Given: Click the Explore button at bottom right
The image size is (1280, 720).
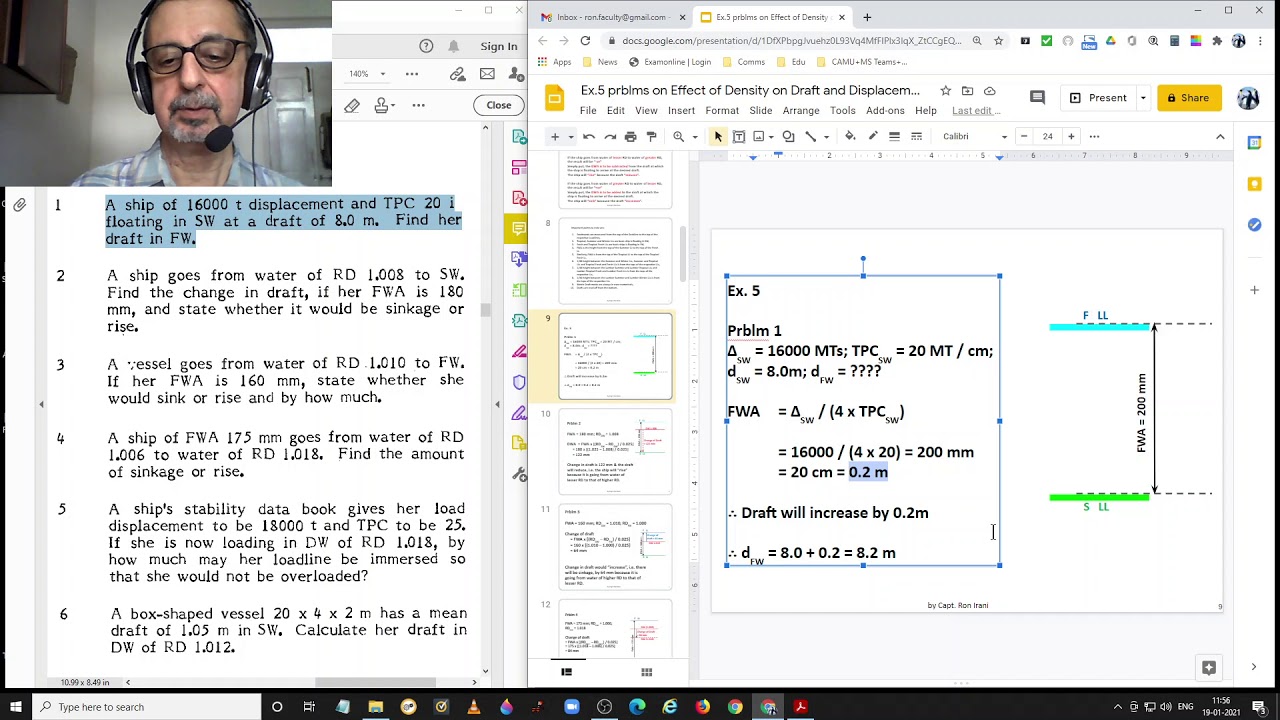Looking at the screenshot, I should [x=1209, y=668].
